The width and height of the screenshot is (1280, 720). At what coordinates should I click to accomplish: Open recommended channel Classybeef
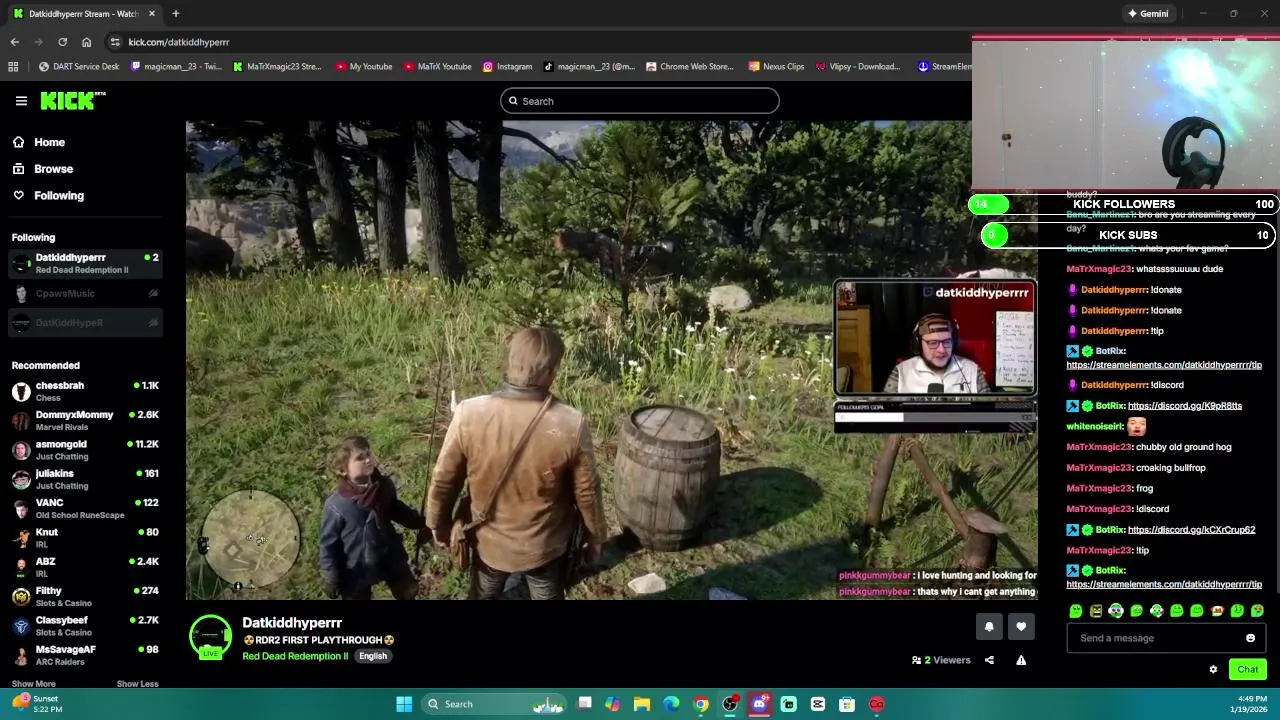84,625
